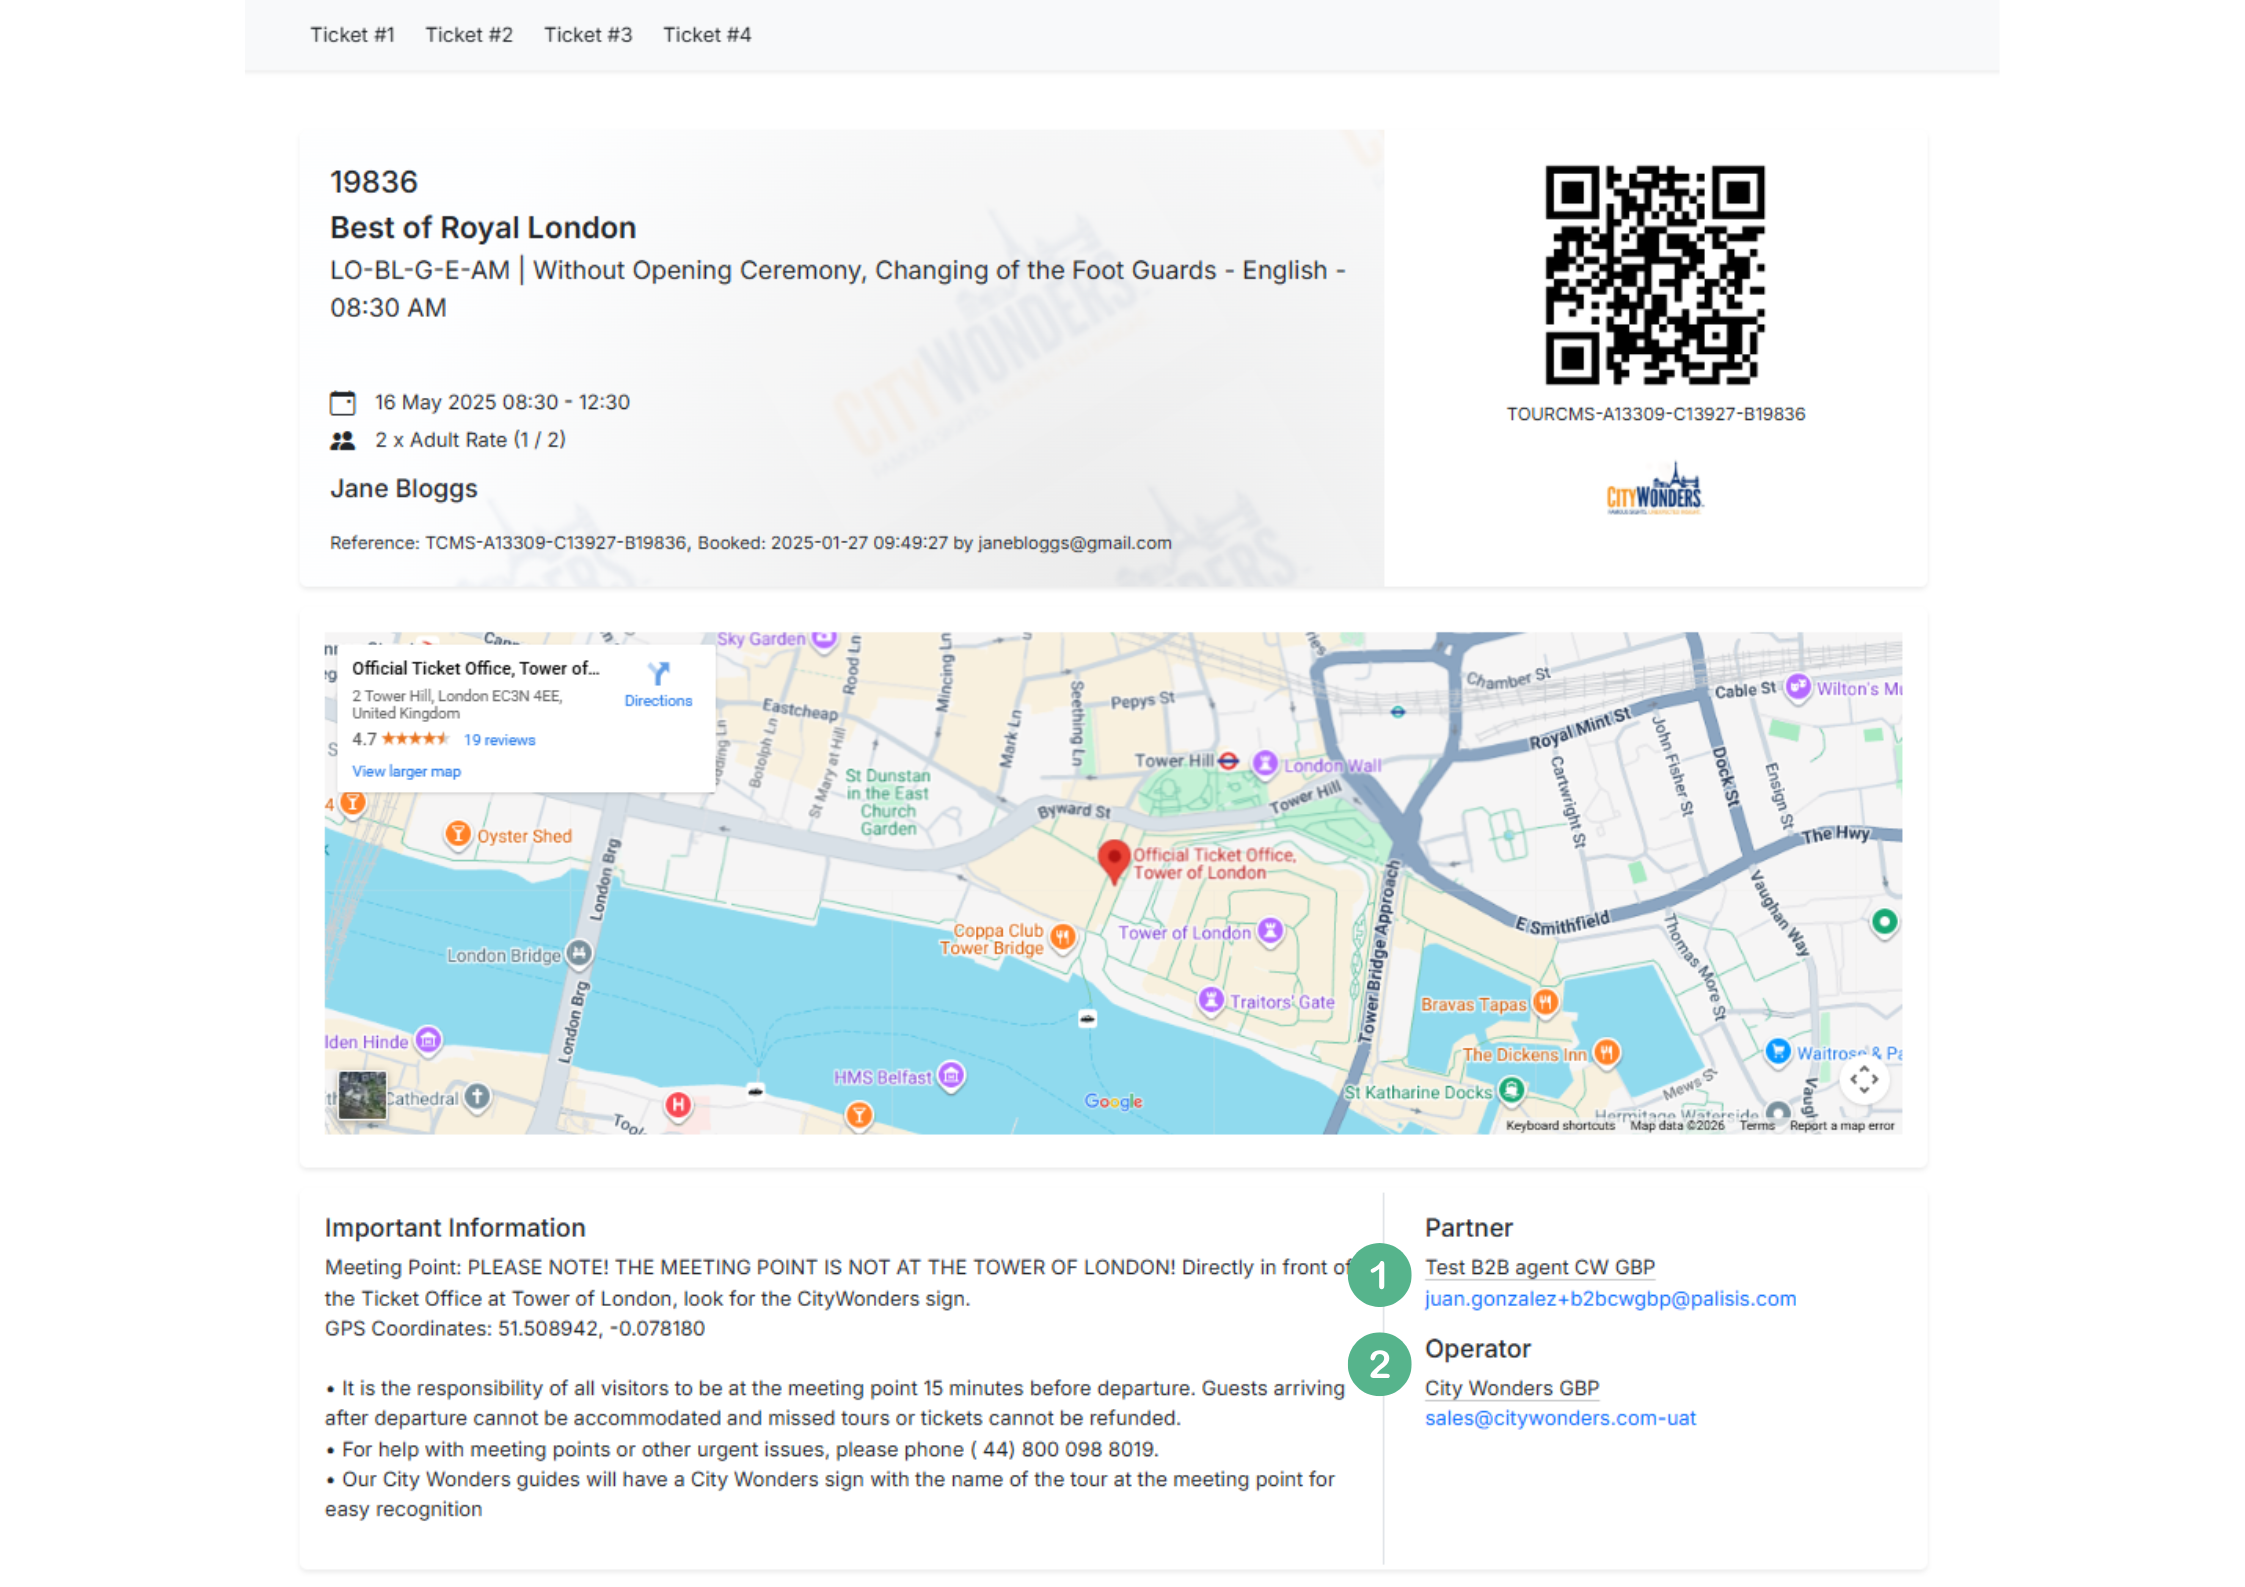
Task: Click the Official Ticket Office map label
Action: [x=1214, y=864]
